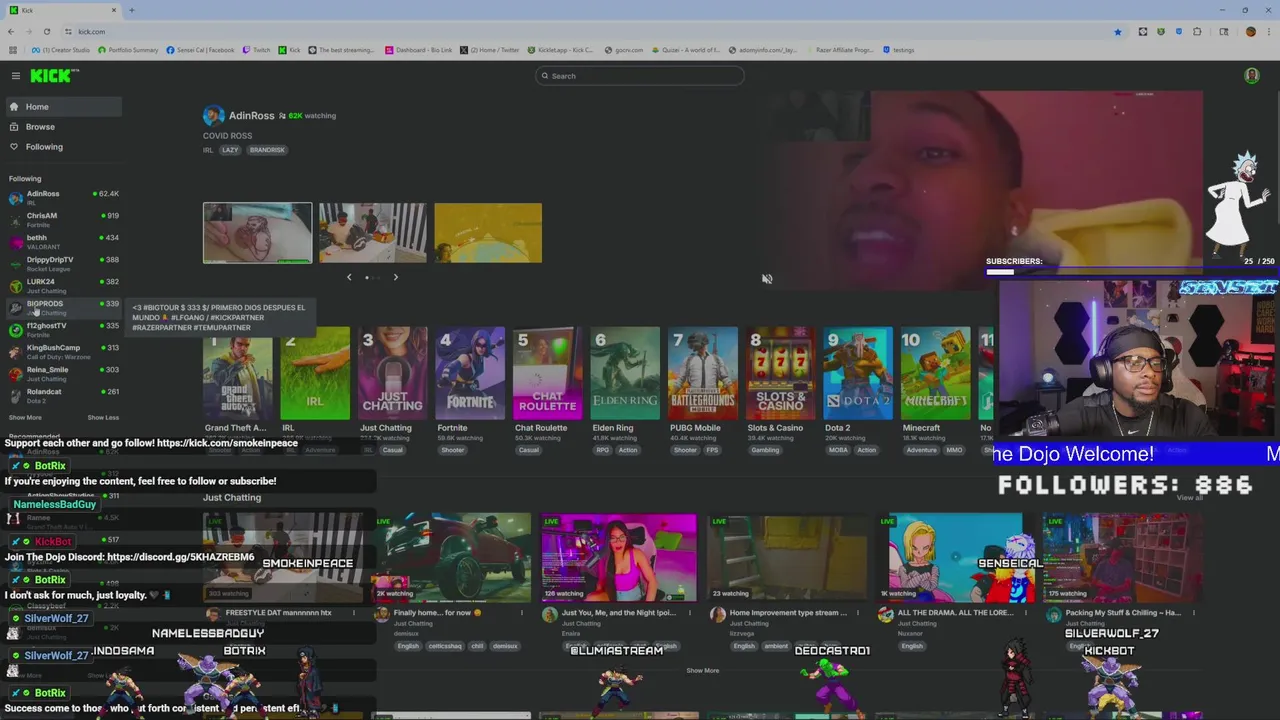Click AdinRoss featured avatar
The image size is (1280, 720).
pos(213,116)
